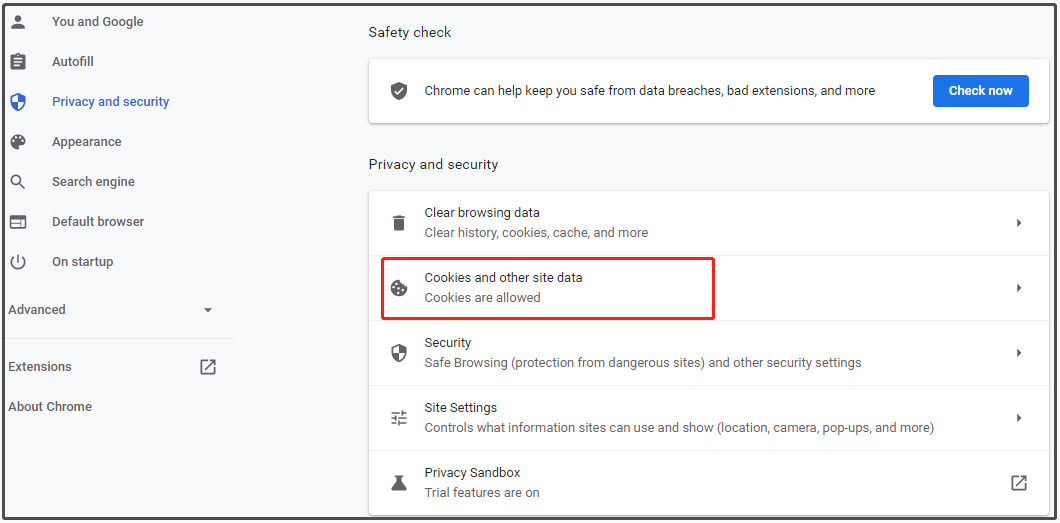Open Default browser settings section
The height and width of the screenshot is (523, 1060).
pos(98,222)
